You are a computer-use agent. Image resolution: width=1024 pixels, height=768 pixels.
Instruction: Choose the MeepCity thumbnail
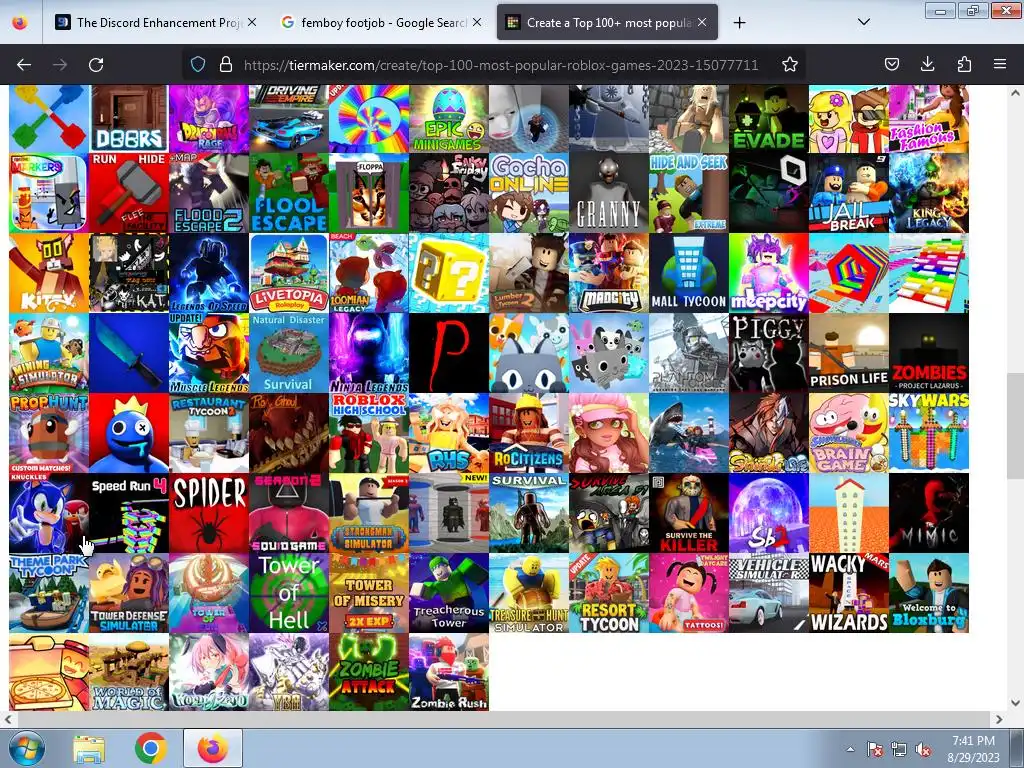(x=769, y=273)
